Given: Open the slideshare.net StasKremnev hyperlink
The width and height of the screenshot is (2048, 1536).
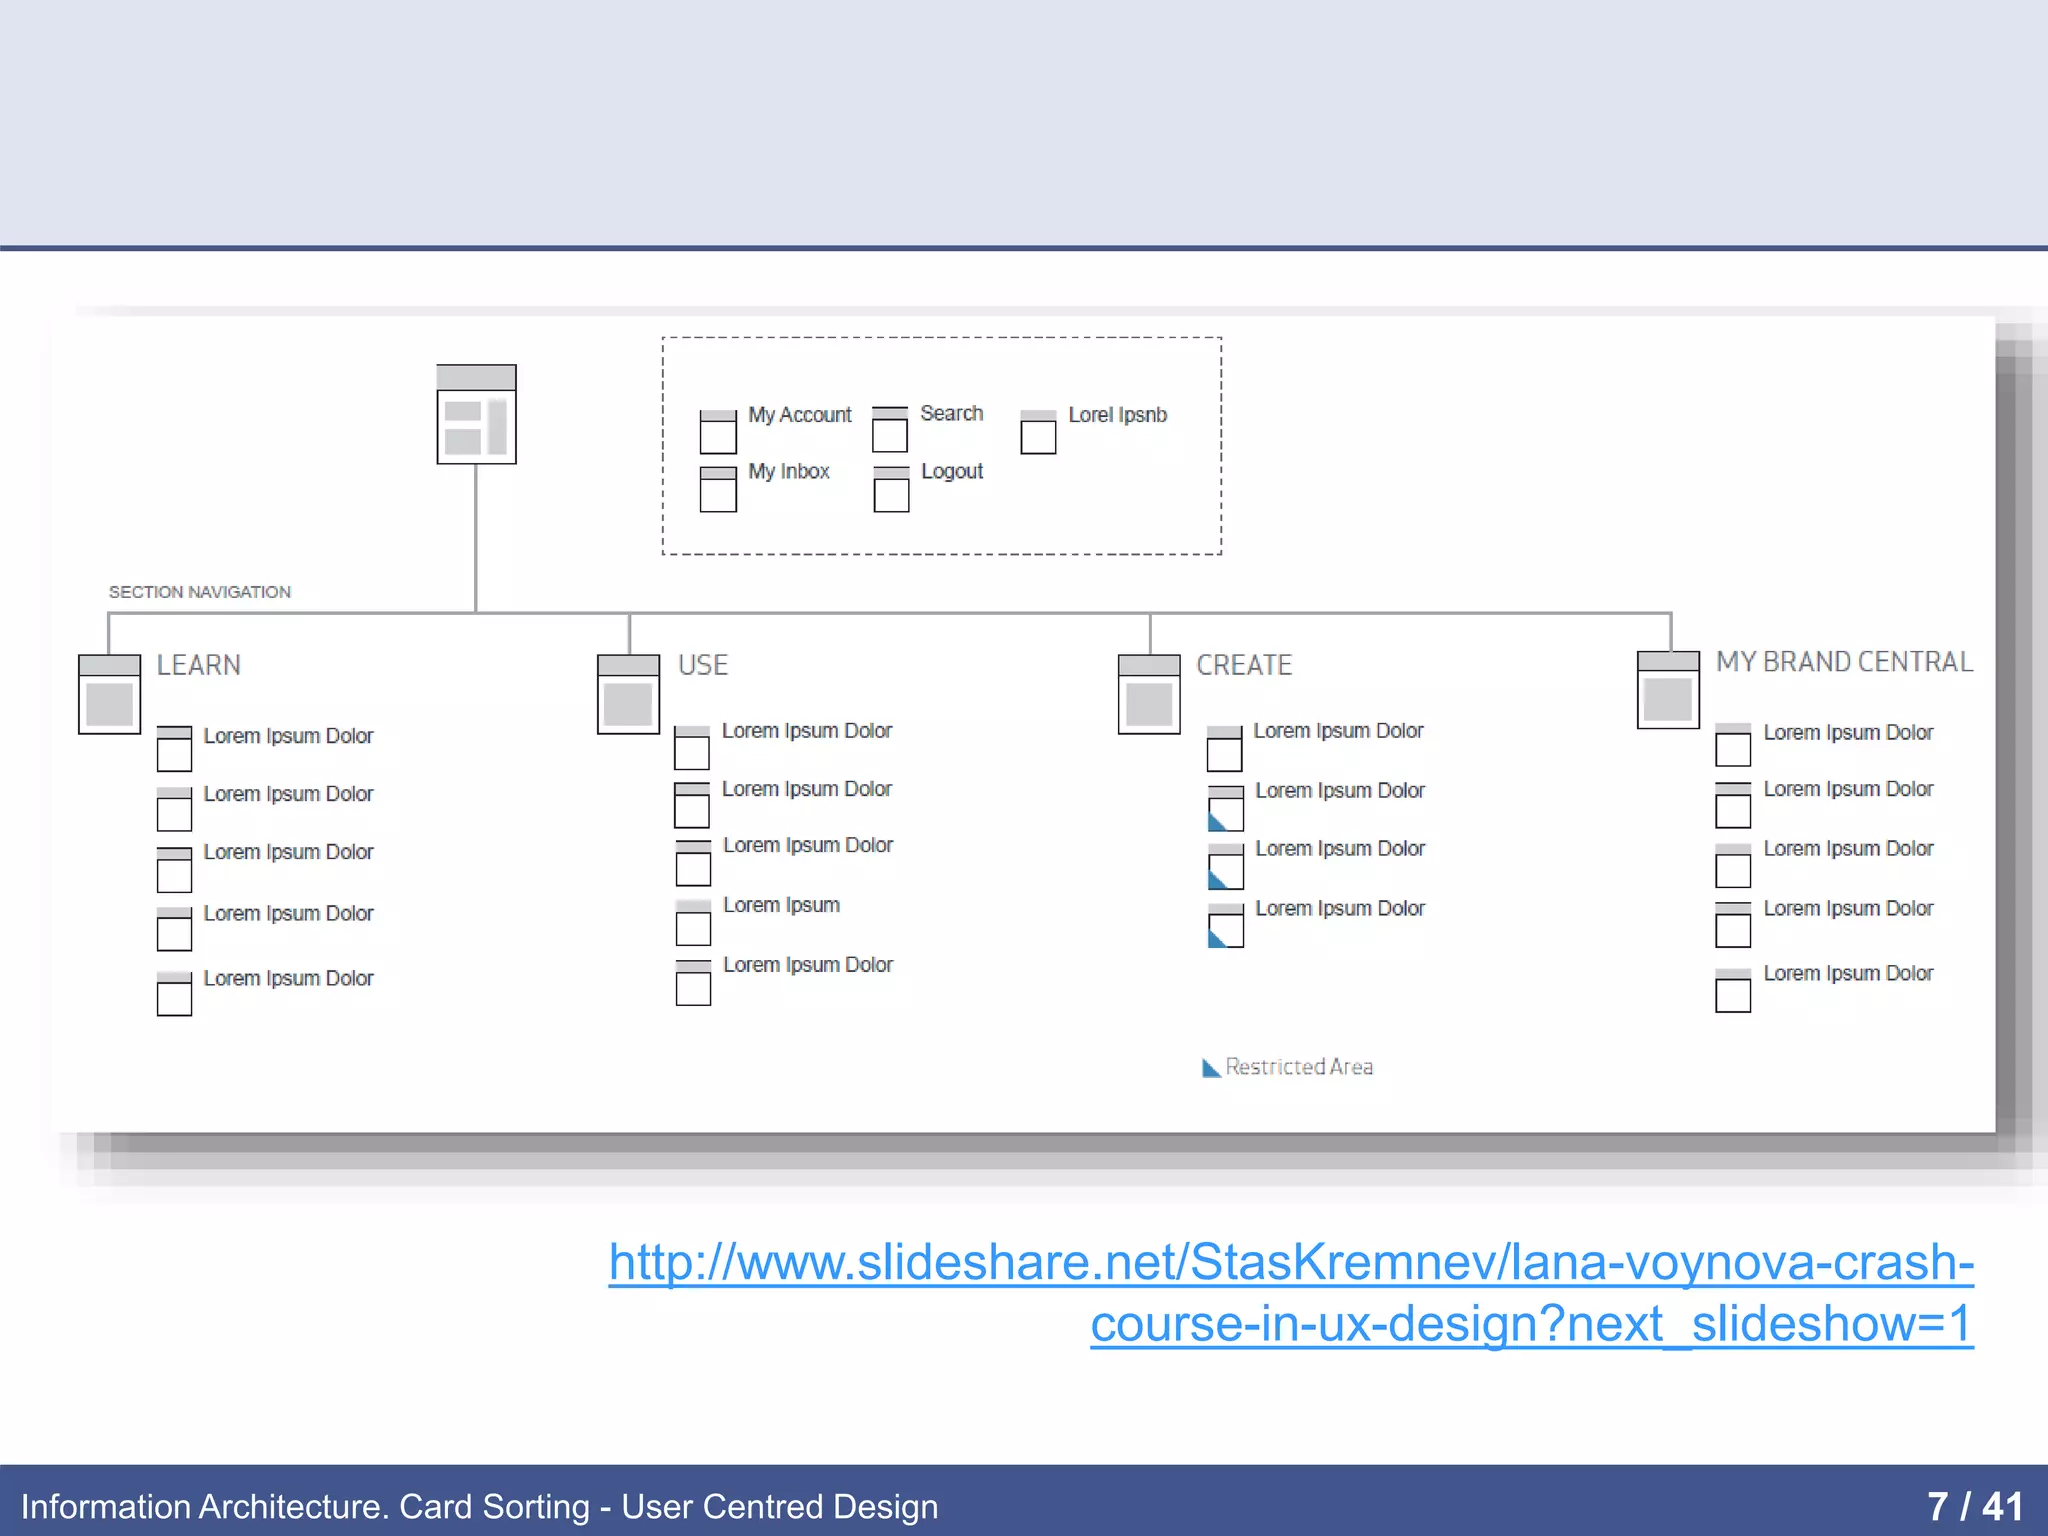Looking at the screenshot, I should 1290,1263.
